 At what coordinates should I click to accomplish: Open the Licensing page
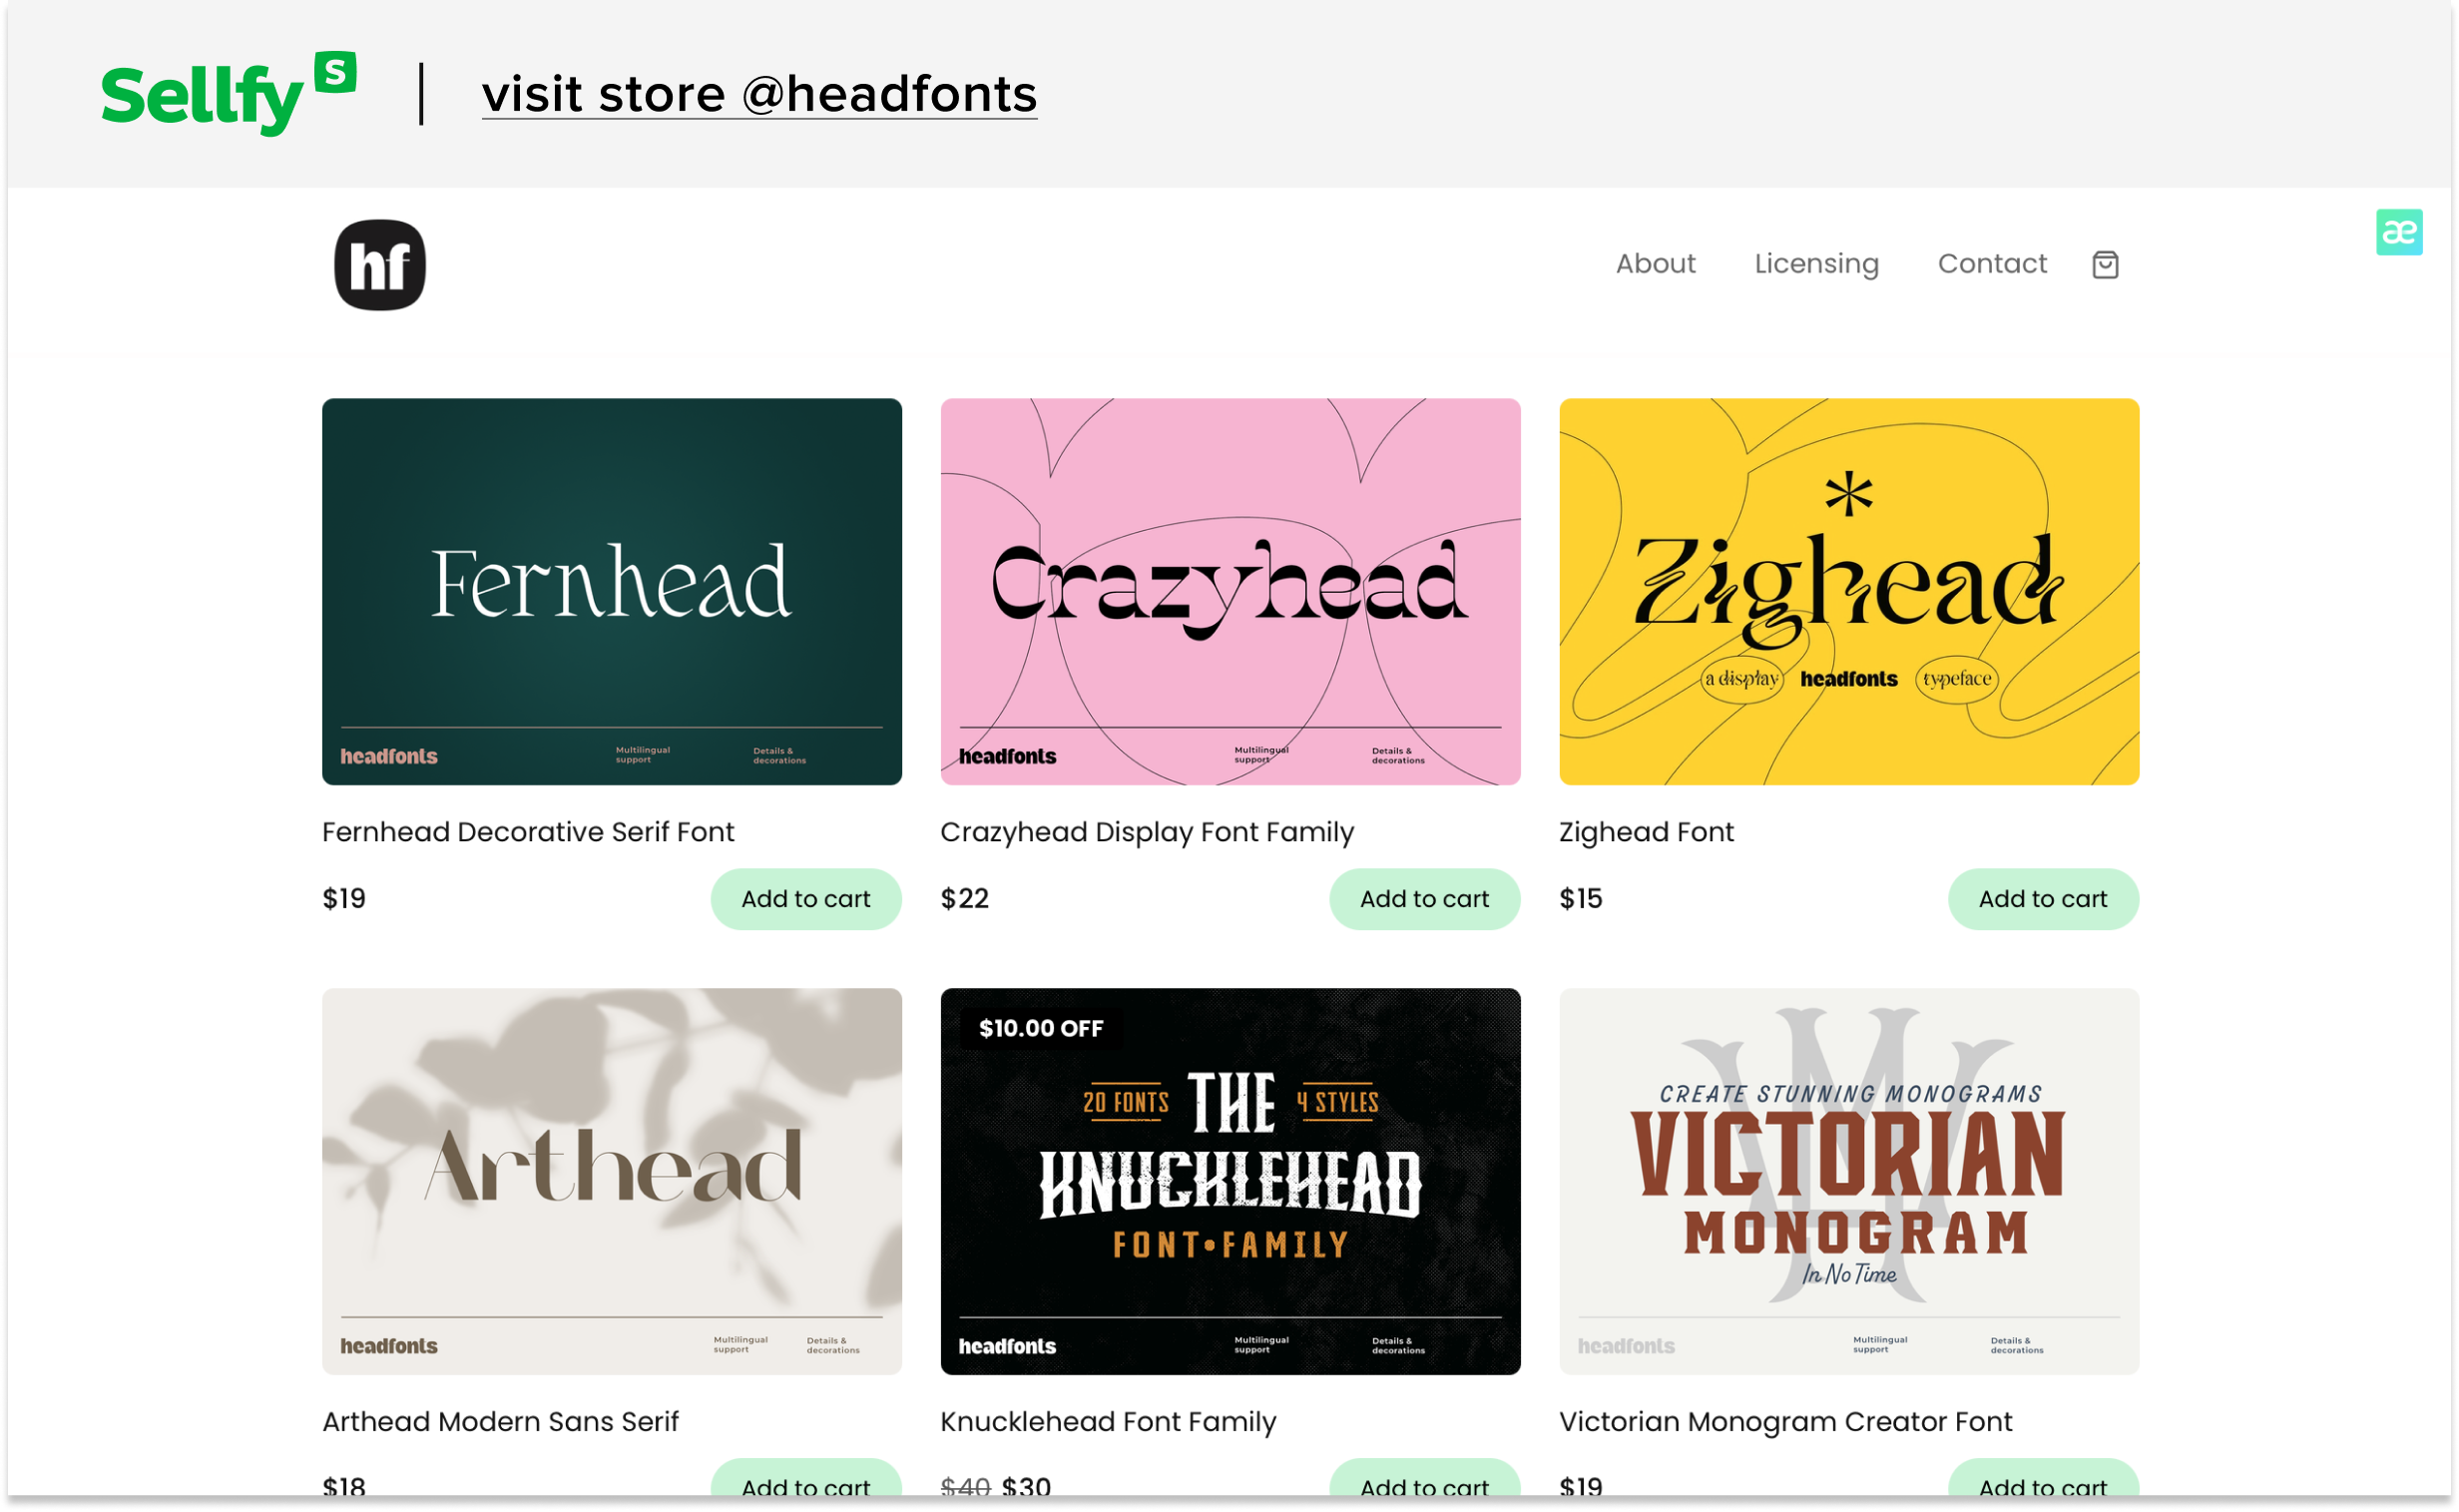pos(1817,264)
